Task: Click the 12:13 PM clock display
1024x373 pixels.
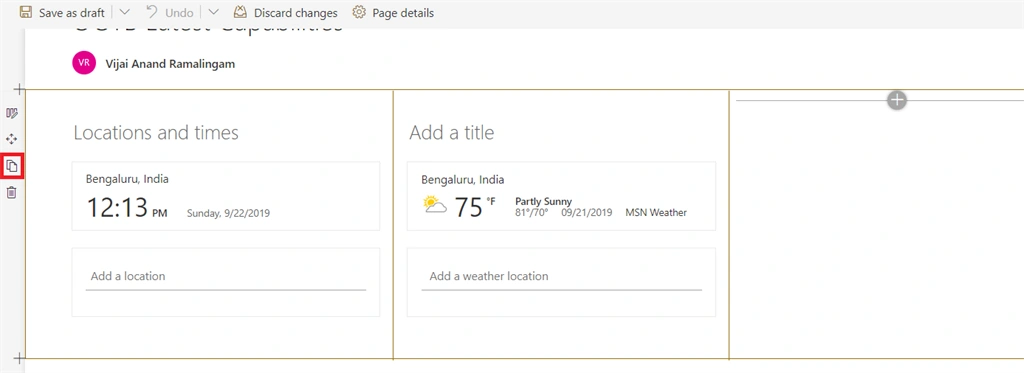Action: point(127,208)
